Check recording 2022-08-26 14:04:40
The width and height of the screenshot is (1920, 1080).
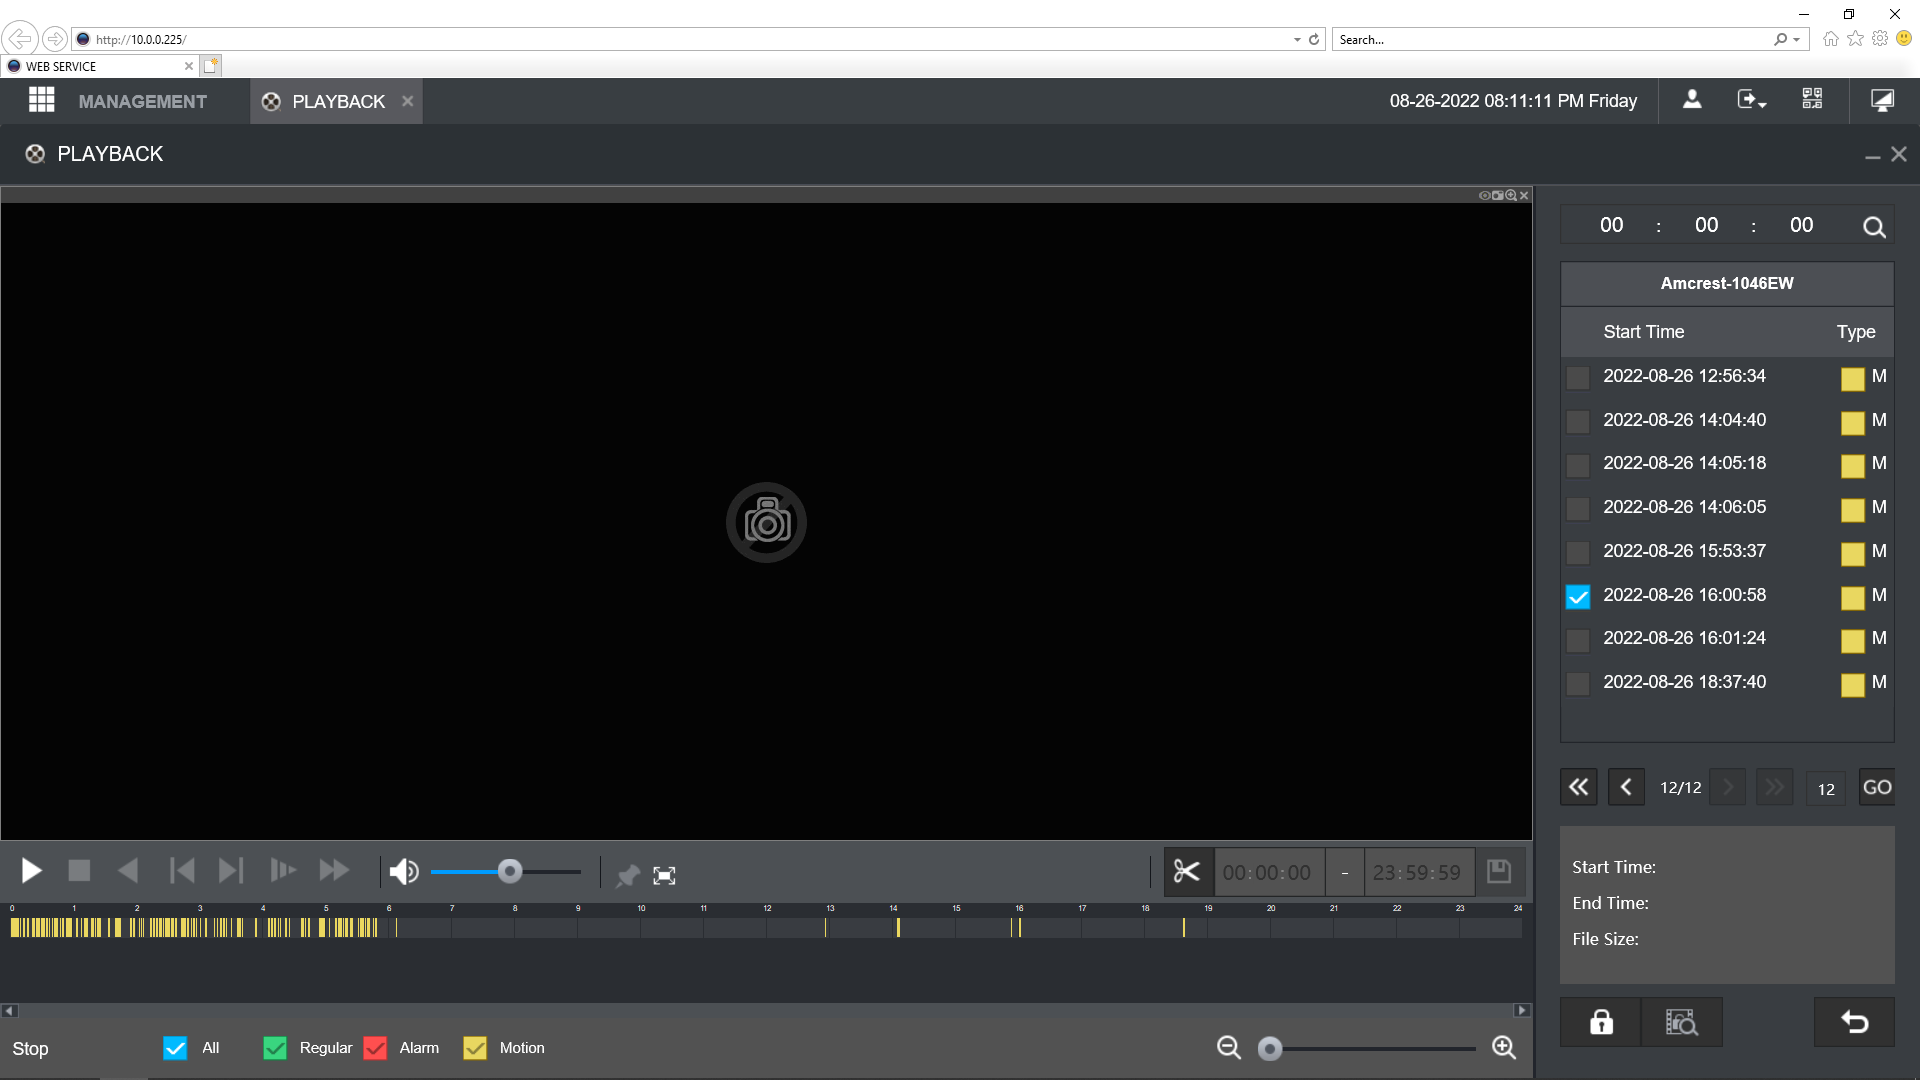pyautogui.click(x=1578, y=422)
